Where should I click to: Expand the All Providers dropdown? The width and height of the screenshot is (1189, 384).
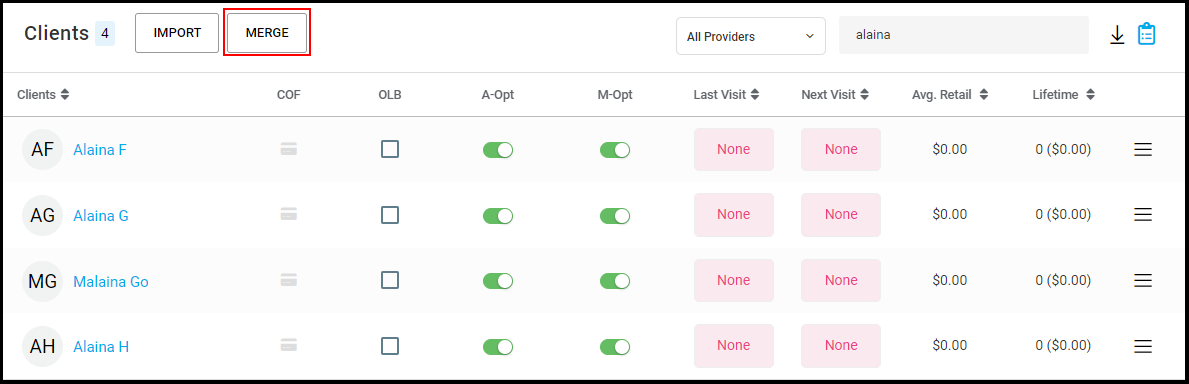[751, 36]
